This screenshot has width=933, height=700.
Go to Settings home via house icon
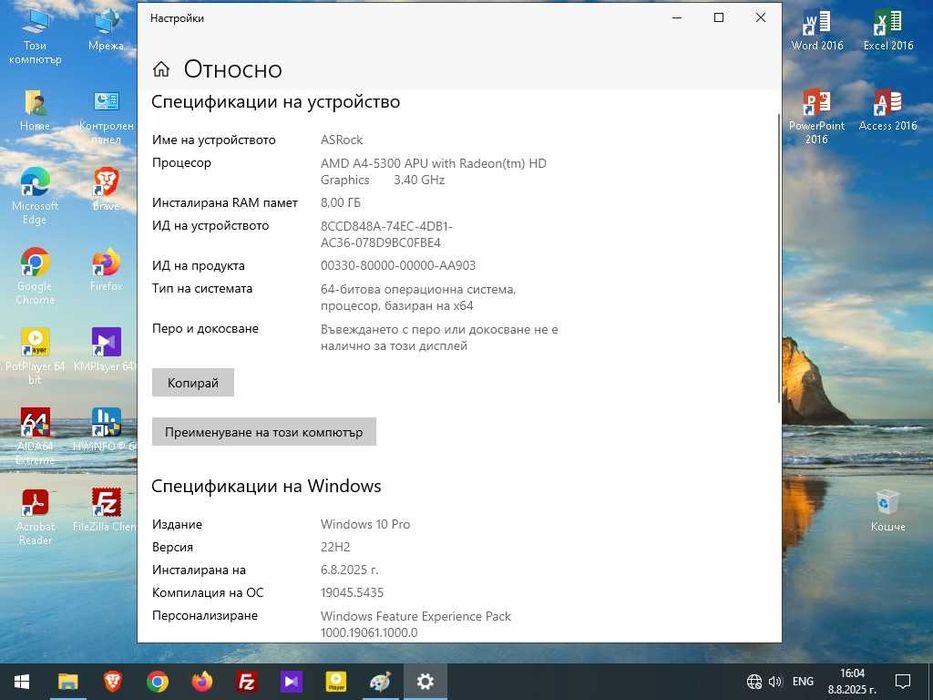(x=161, y=70)
